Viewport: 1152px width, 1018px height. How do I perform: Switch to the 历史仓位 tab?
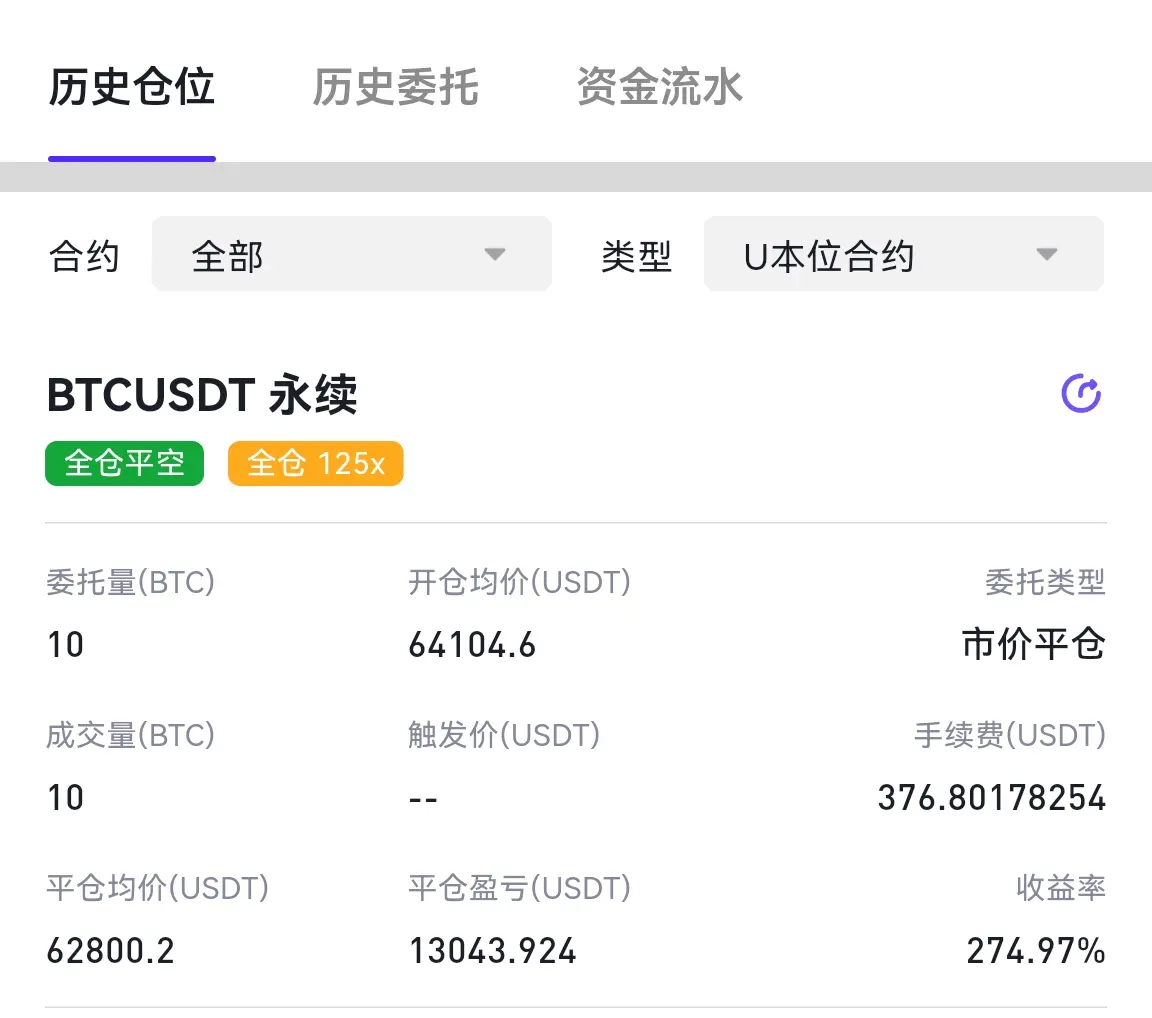tap(132, 87)
